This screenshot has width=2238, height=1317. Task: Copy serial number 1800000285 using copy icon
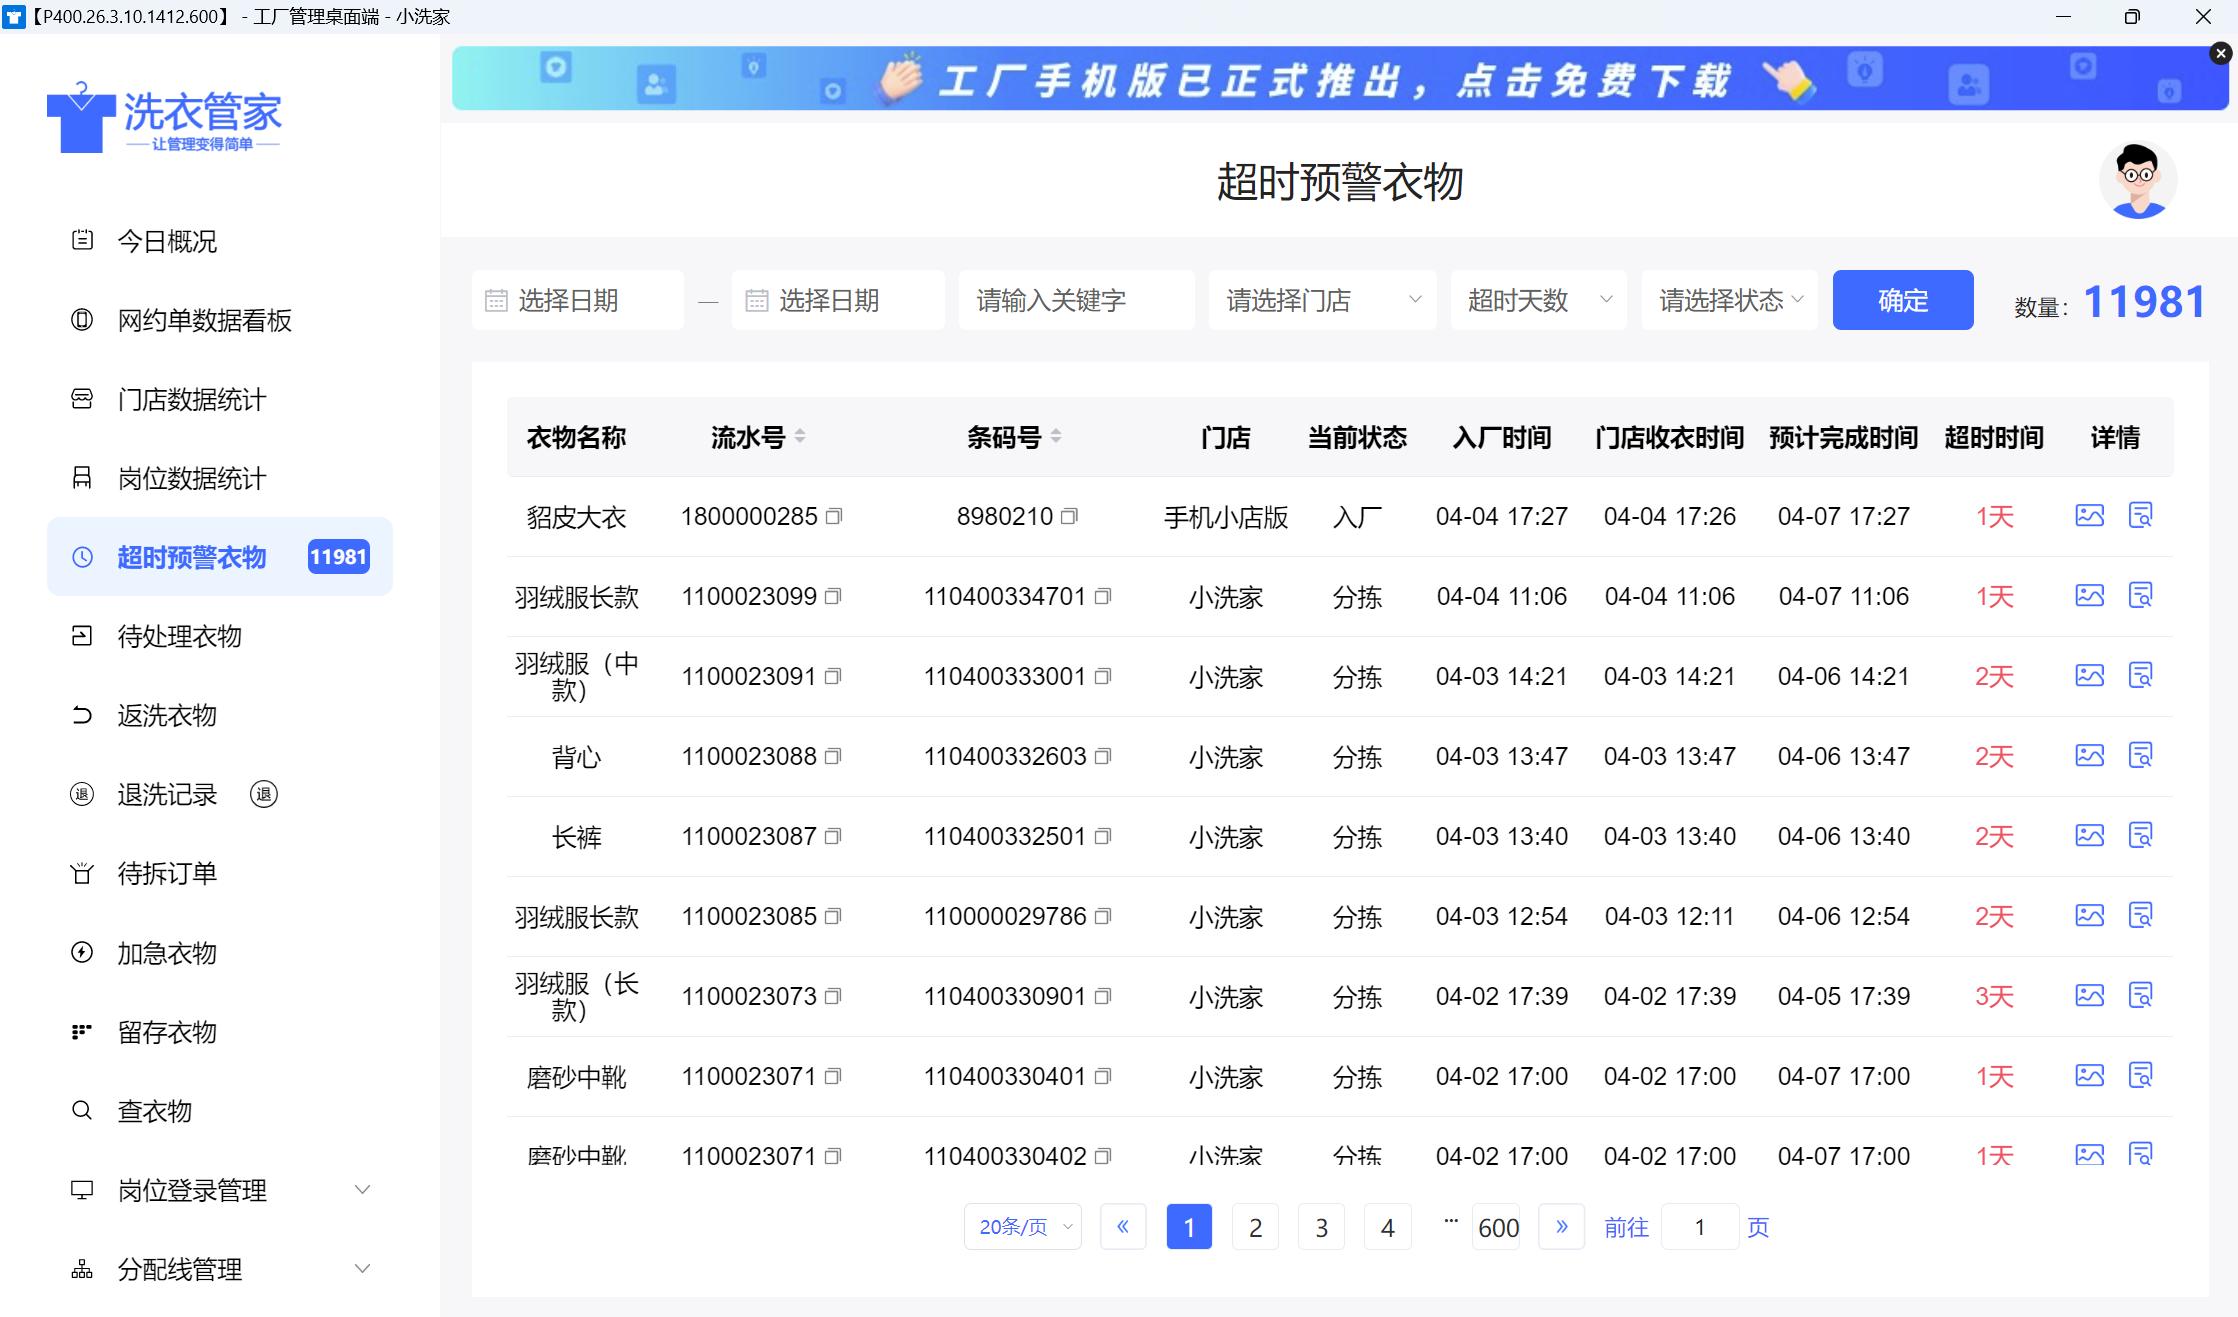pos(834,516)
